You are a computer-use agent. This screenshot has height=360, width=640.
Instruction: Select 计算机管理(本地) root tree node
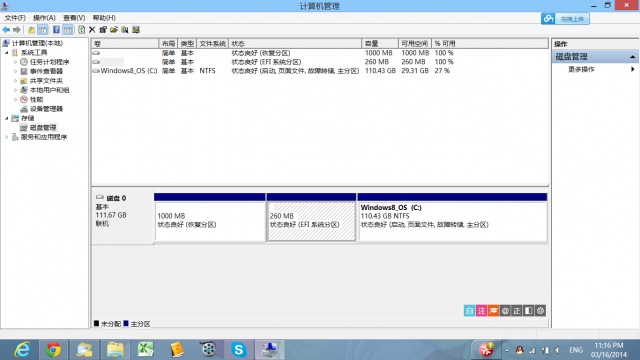coord(37,43)
